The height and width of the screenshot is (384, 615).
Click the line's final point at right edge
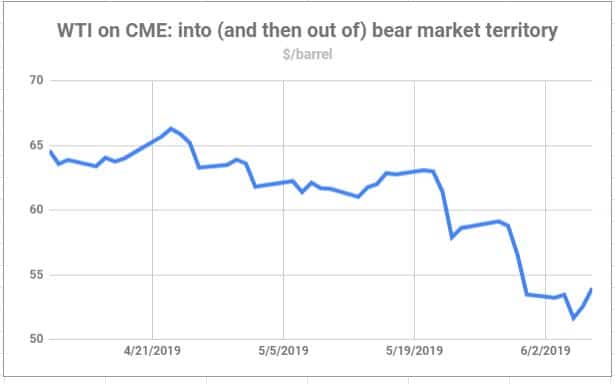(591, 289)
